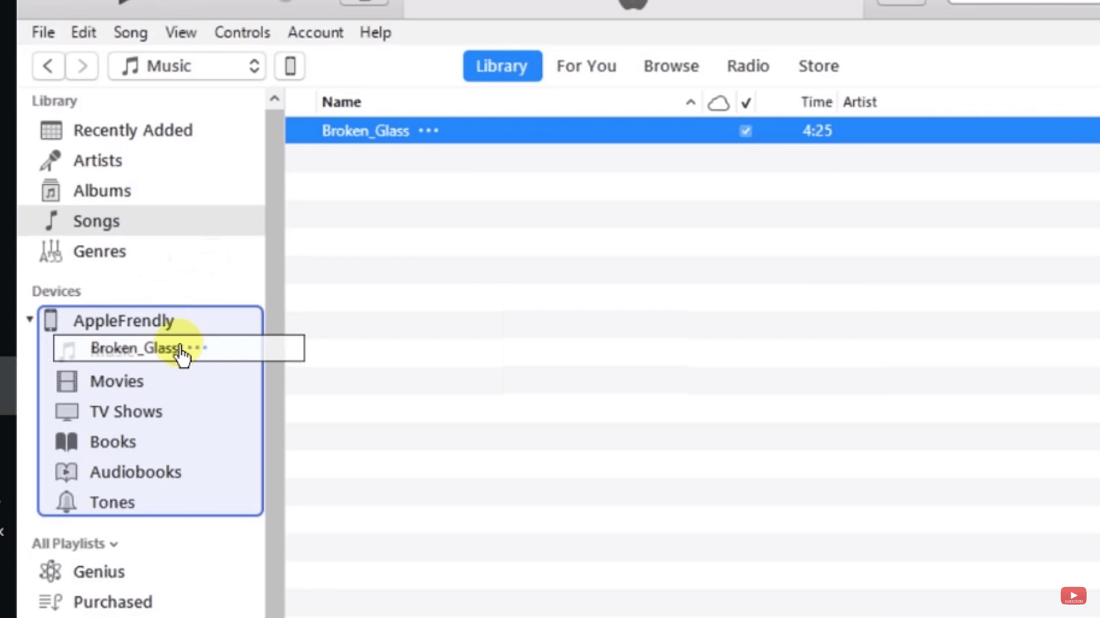Select the Tones bell icon

click(67, 502)
